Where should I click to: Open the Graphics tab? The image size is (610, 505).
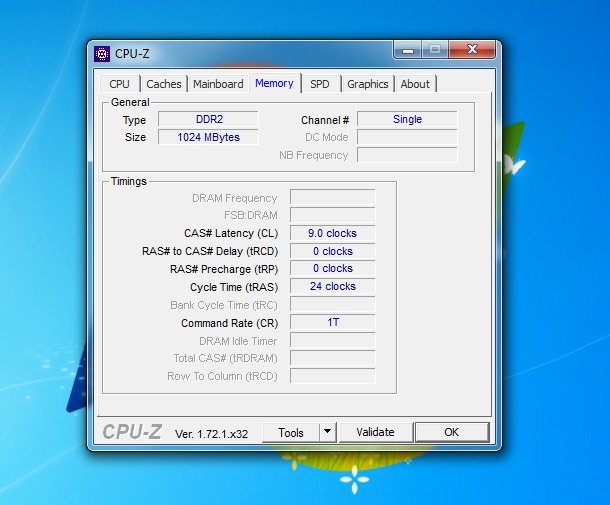(x=368, y=84)
